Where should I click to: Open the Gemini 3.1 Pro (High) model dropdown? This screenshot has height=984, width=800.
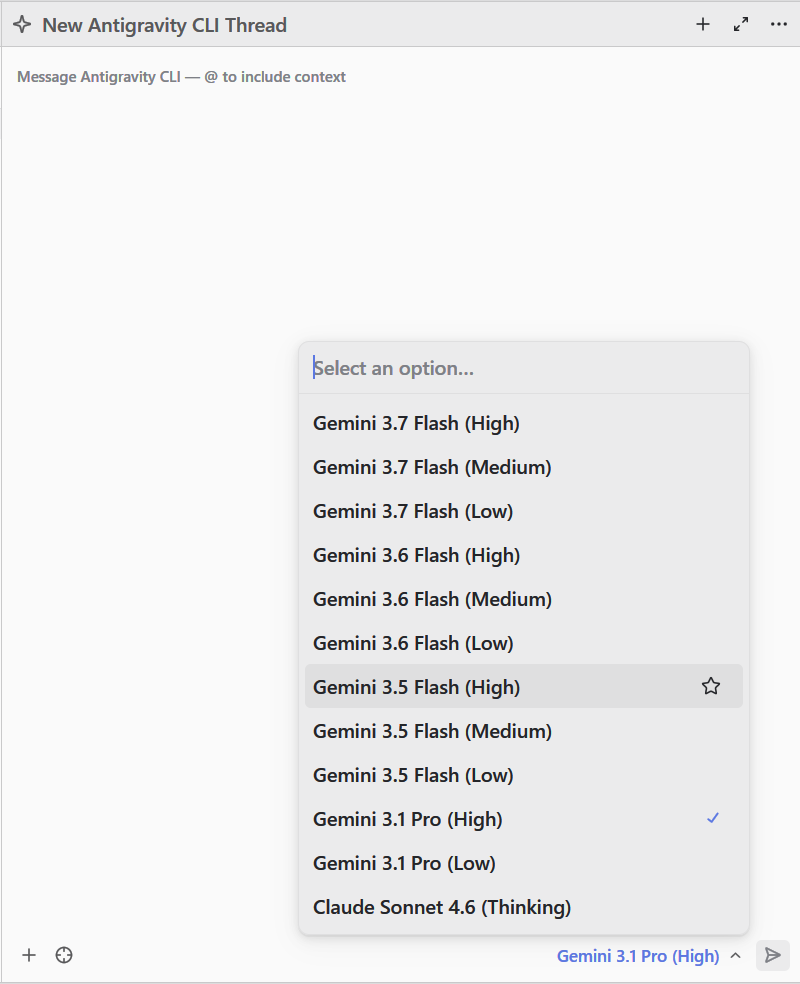click(x=638, y=956)
